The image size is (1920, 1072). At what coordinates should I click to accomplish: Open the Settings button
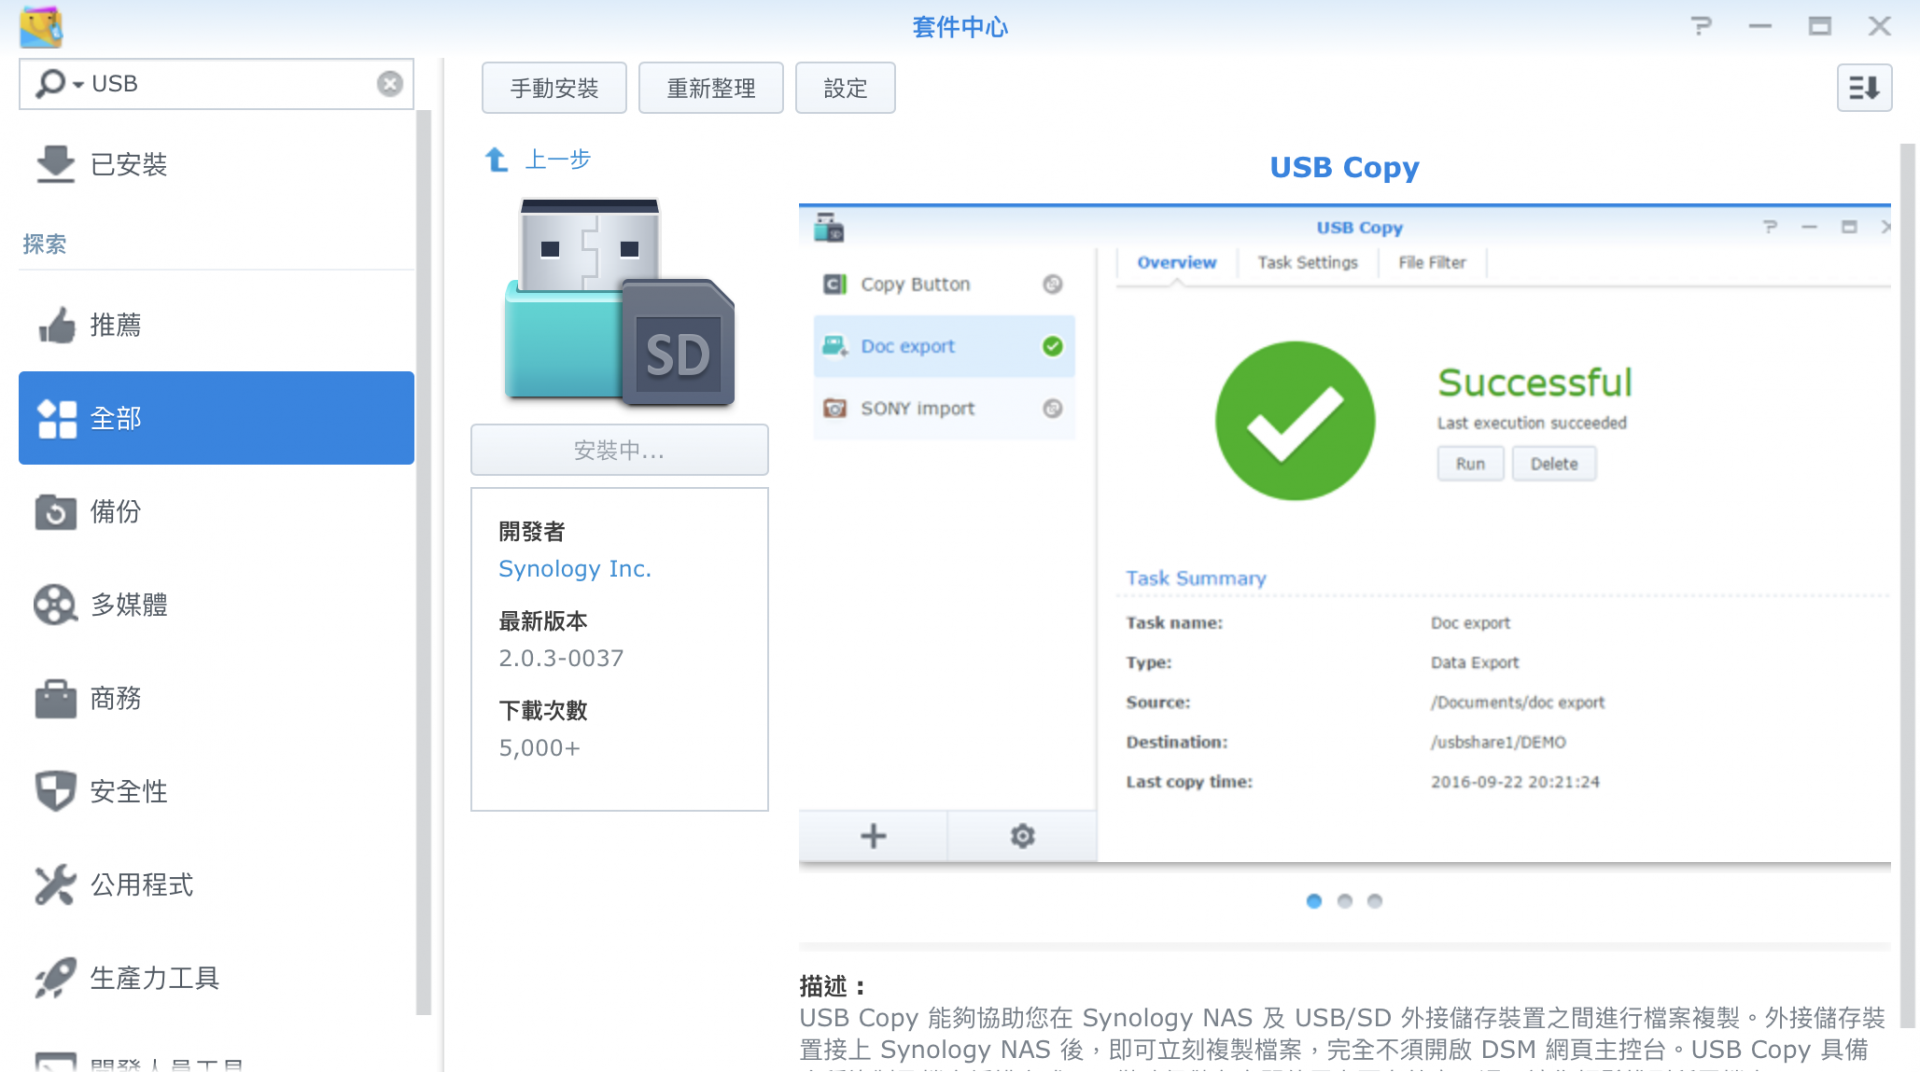pos(845,88)
